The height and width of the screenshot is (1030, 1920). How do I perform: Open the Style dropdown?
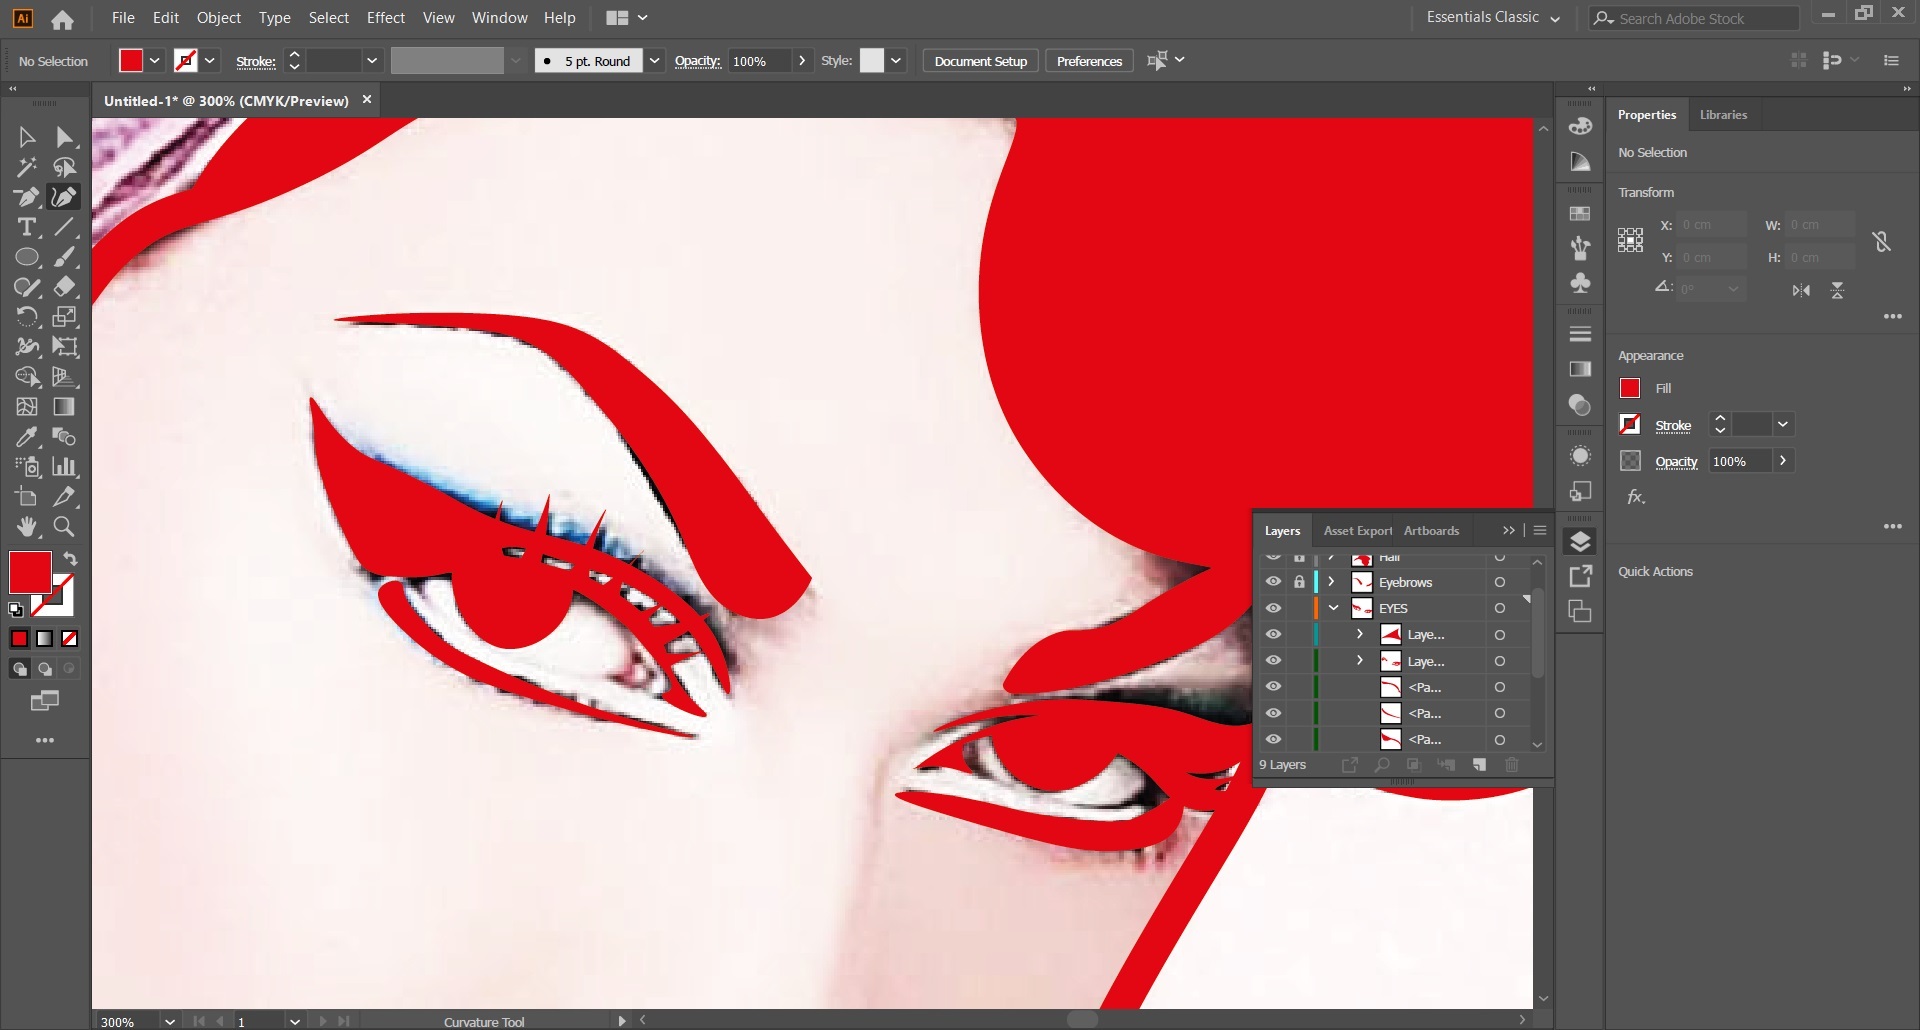pyautogui.click(x=896, y=61)
